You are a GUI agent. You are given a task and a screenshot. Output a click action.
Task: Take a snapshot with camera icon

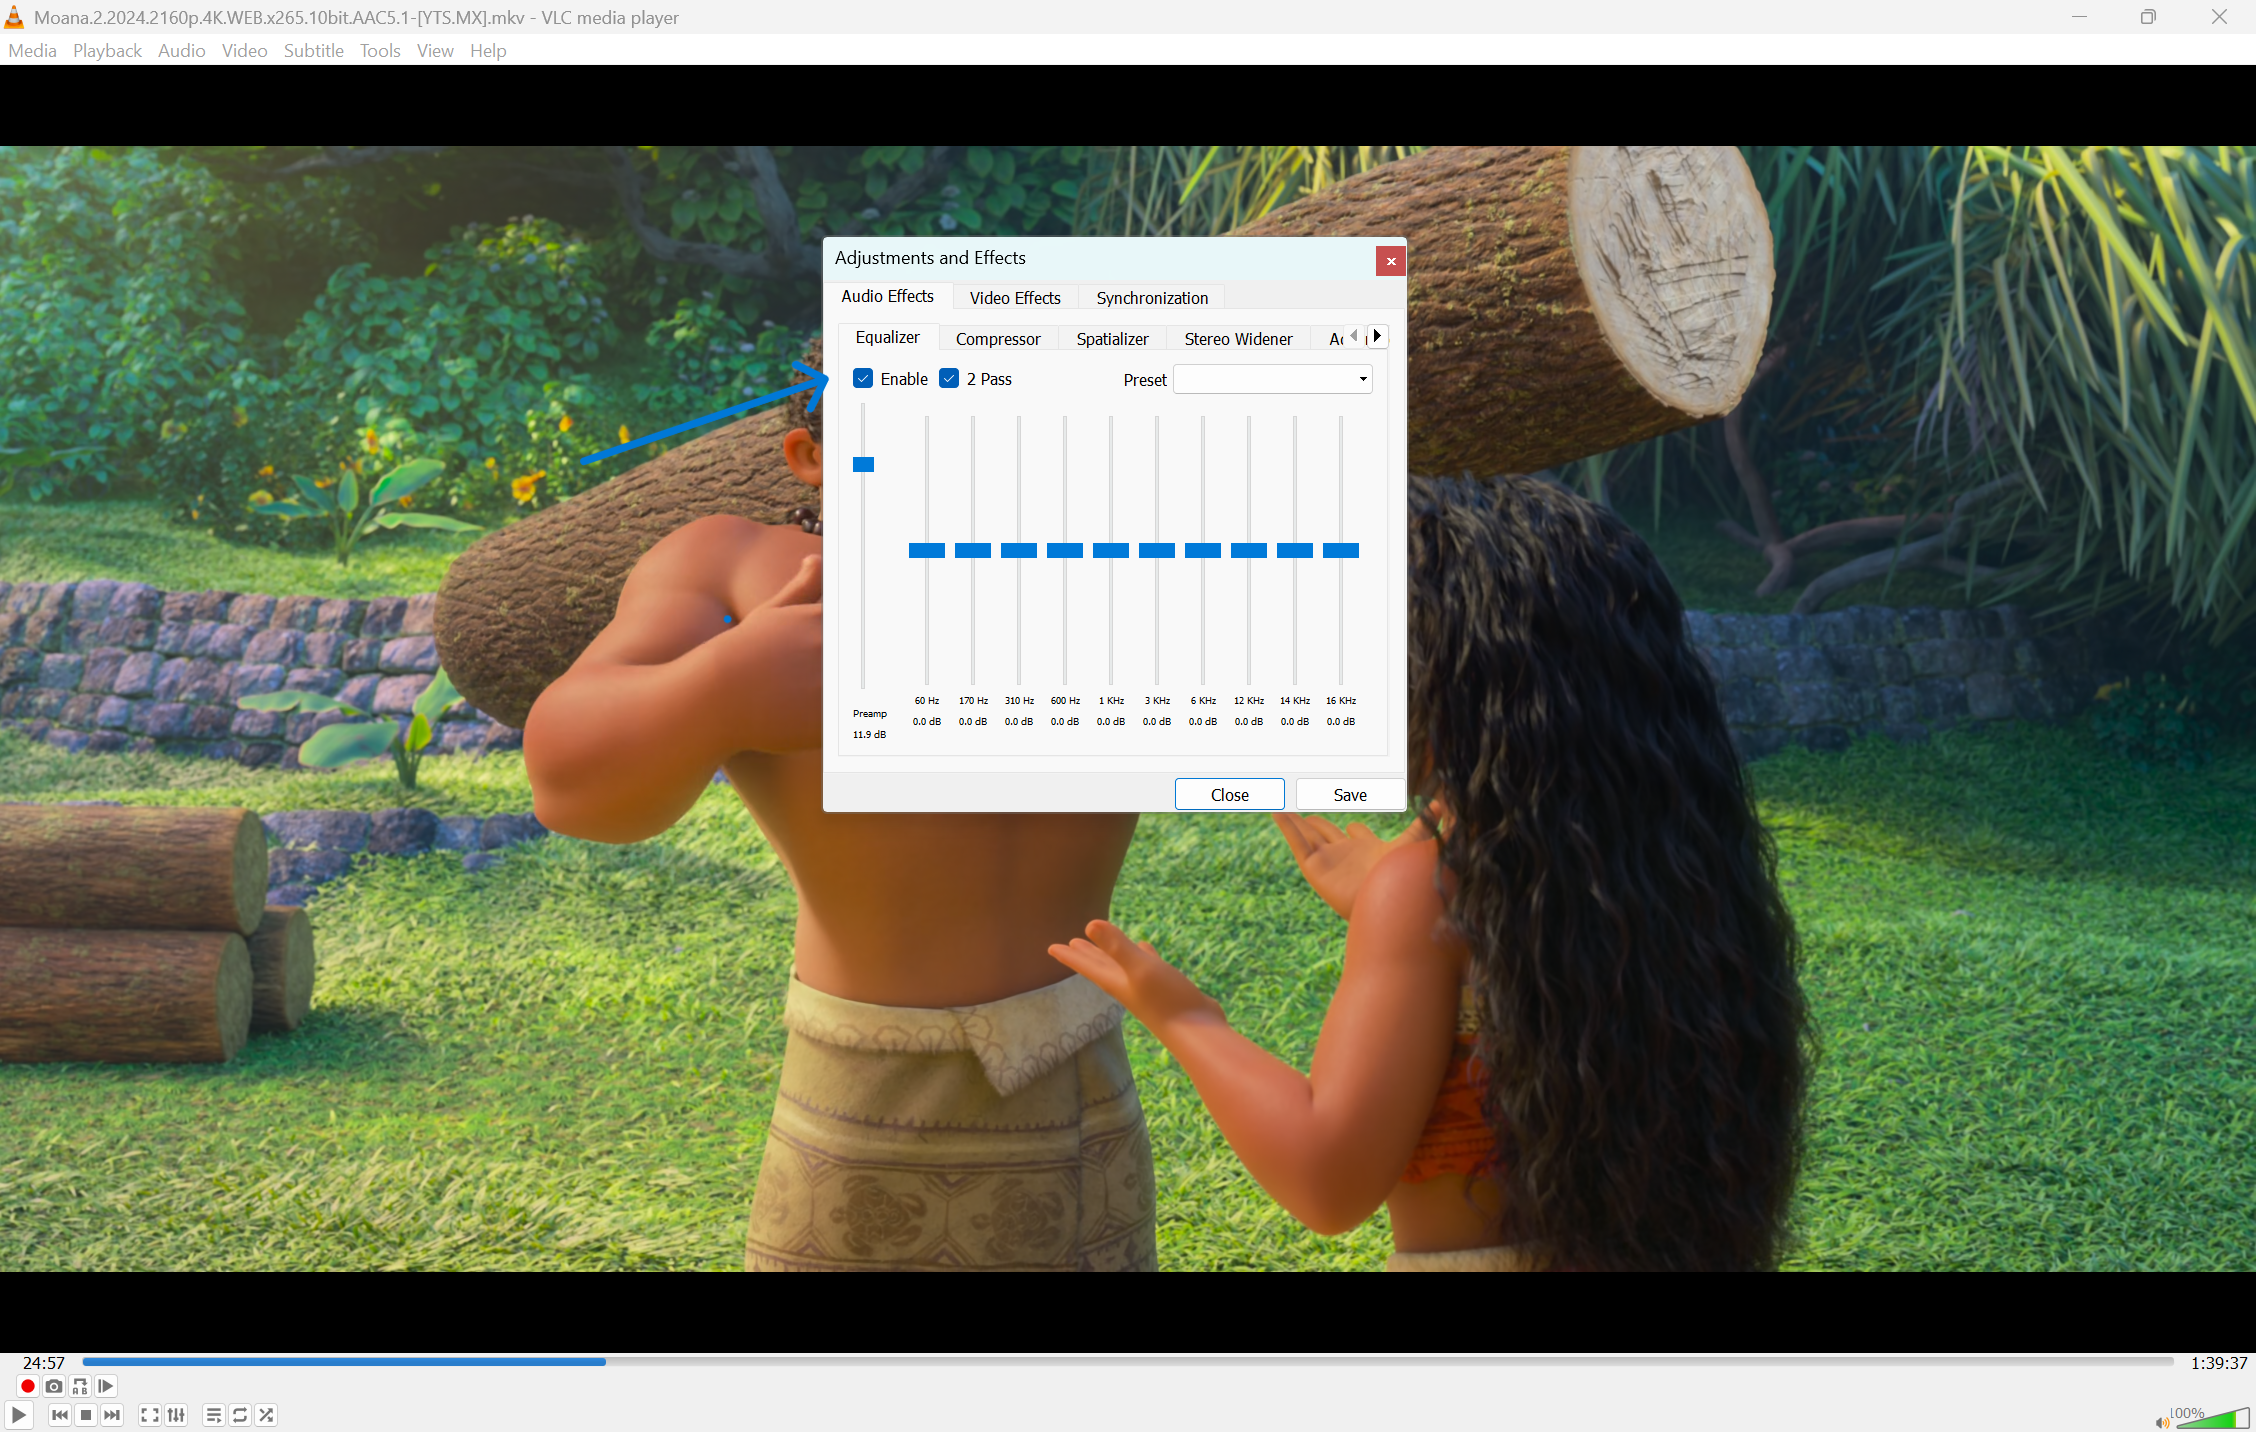click(54, 1386)
